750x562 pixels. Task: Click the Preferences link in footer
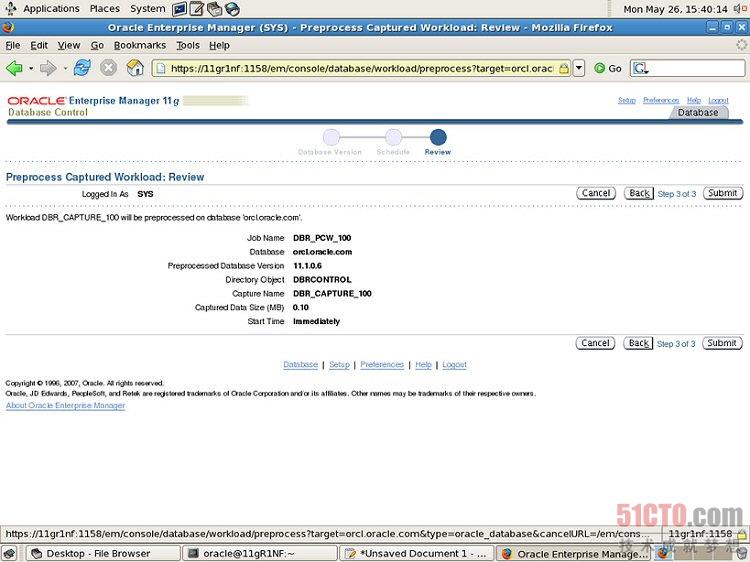[x=382, y=365]
